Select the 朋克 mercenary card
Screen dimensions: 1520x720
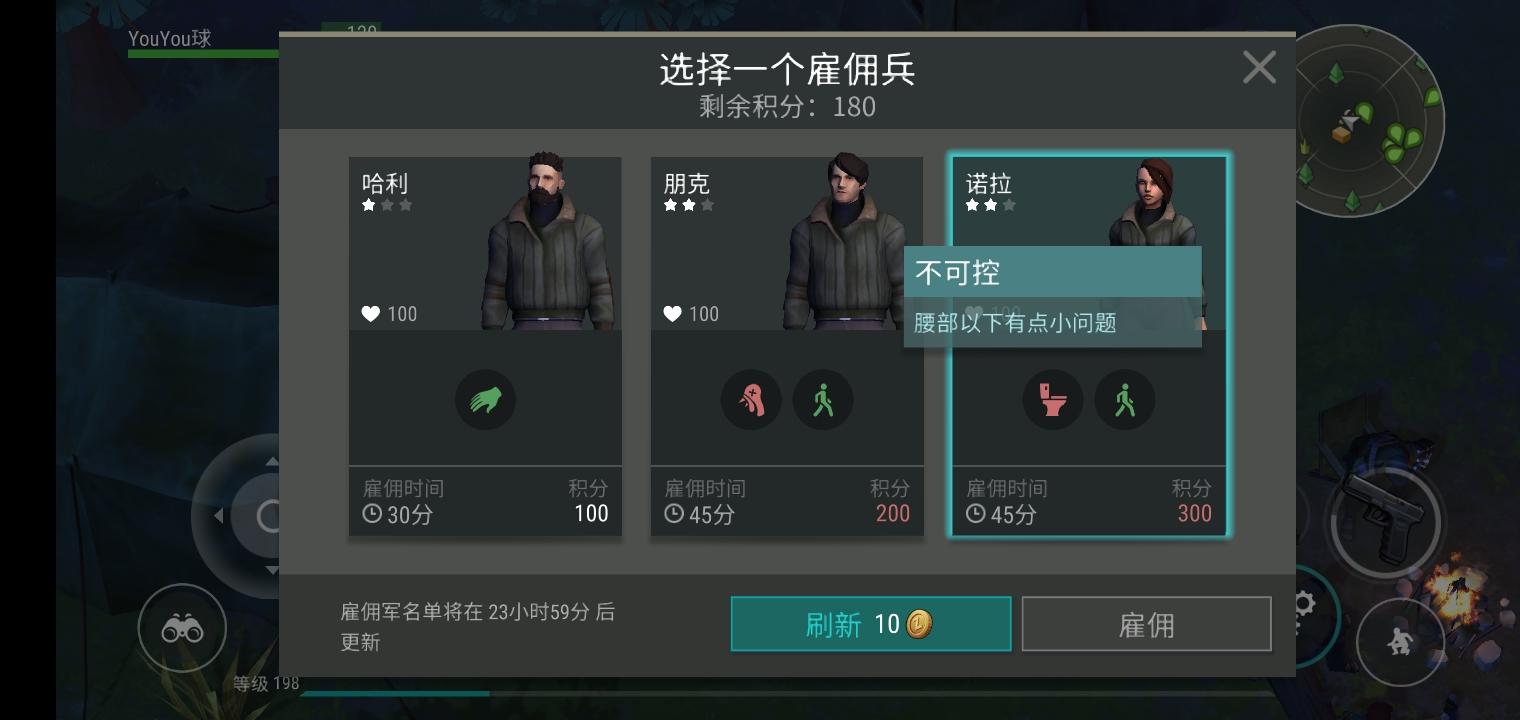[x=787, y=346]
